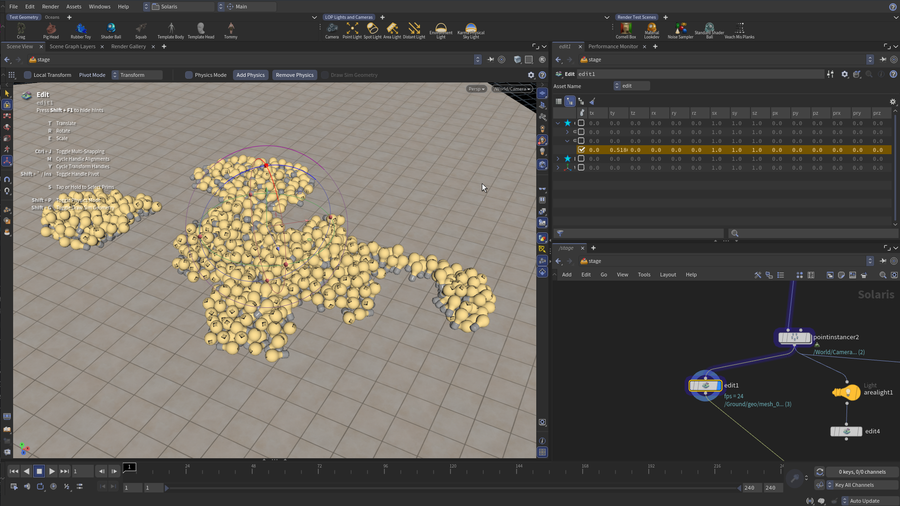Select the arealight1 node
900x506 pixels.
tap(847, 392)
